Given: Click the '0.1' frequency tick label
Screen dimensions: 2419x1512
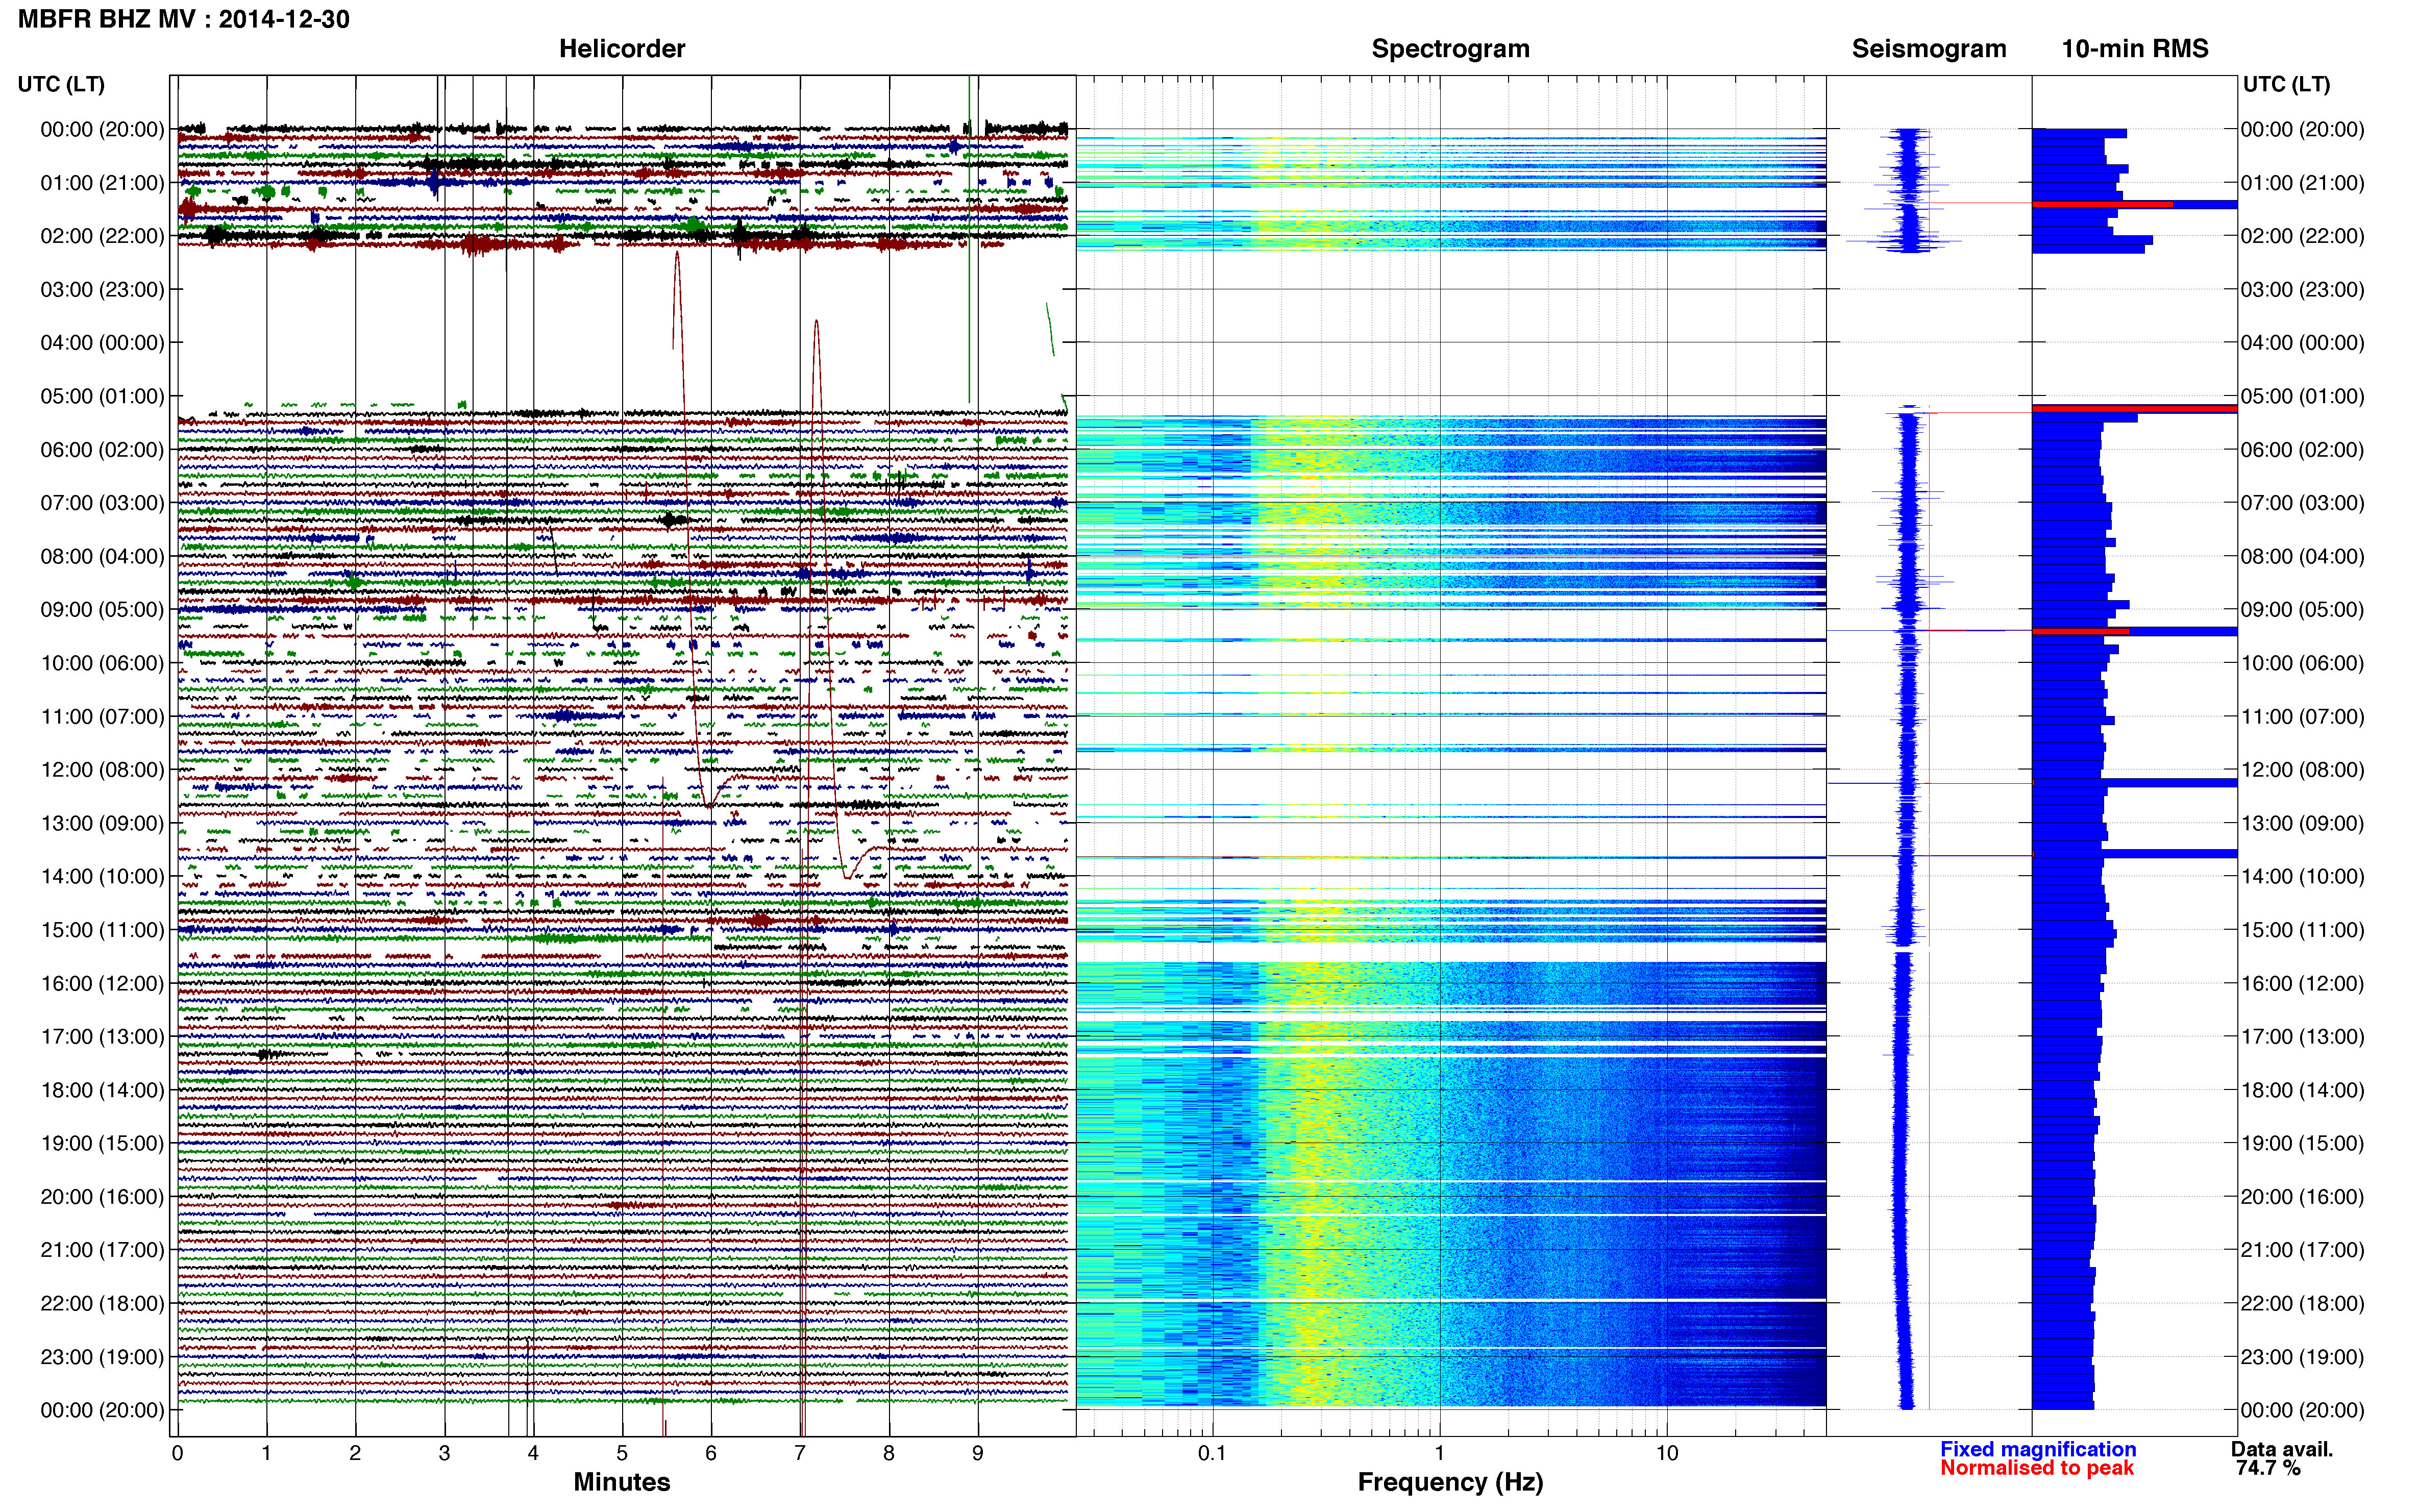Looking at the screenshot, I should (x=1212, y=1453).
